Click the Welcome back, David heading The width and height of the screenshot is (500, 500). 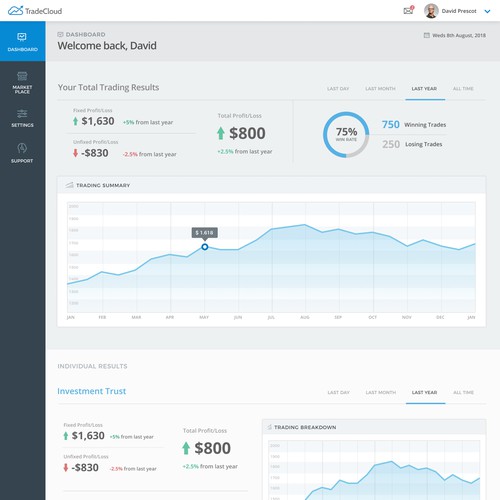[107, 46]
